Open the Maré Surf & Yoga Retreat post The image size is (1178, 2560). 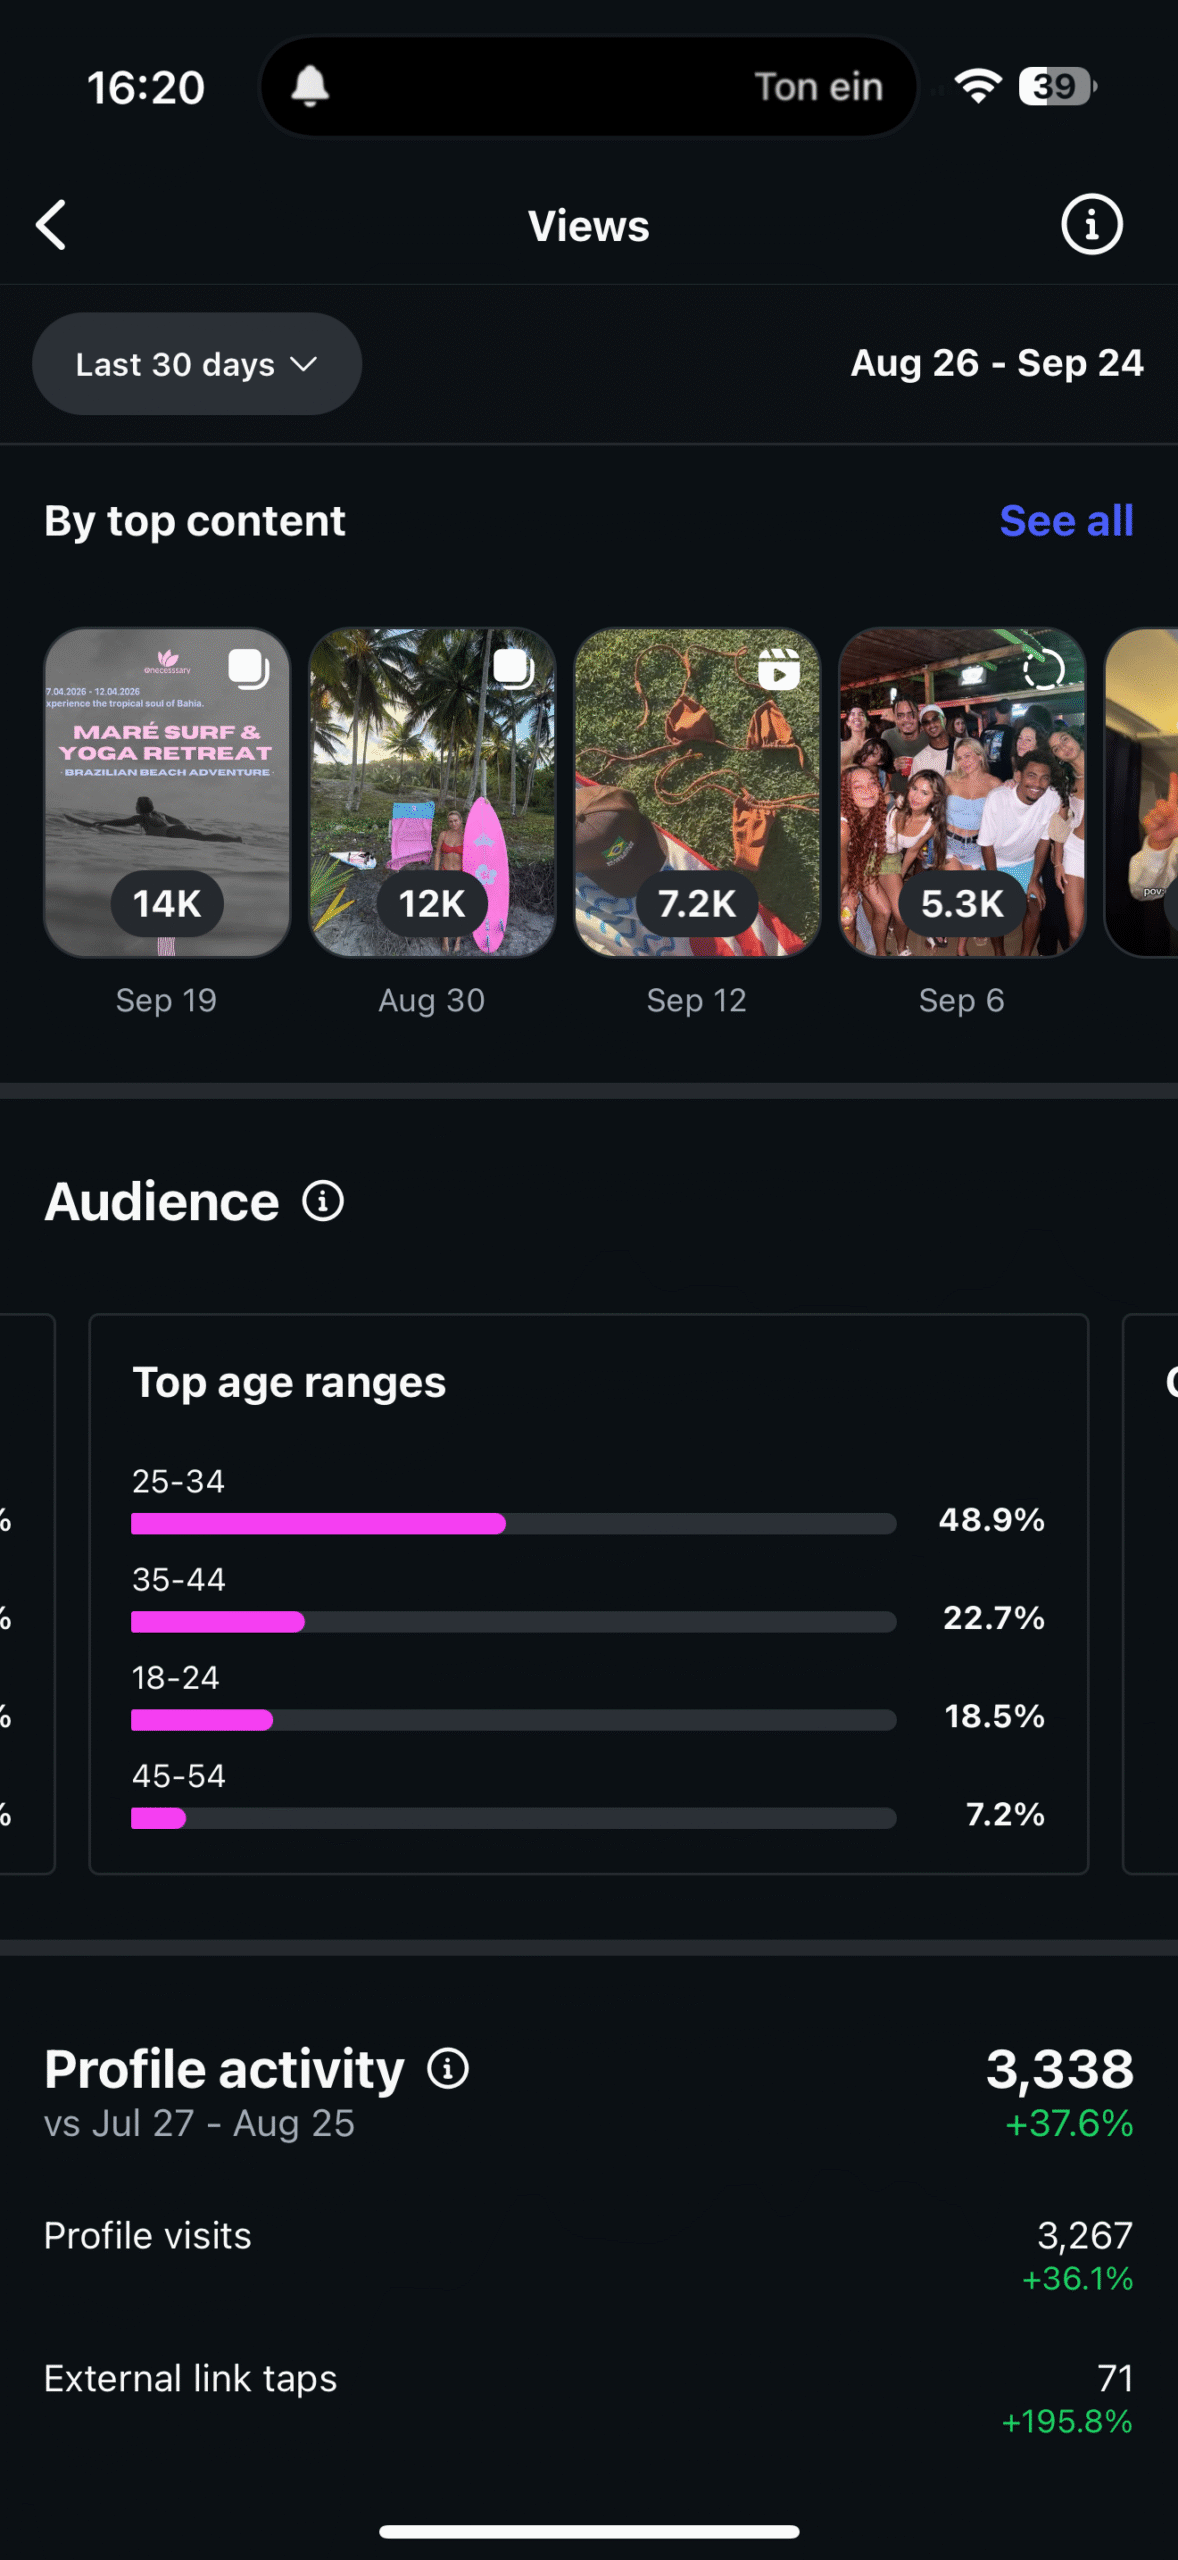pos(167,792)
